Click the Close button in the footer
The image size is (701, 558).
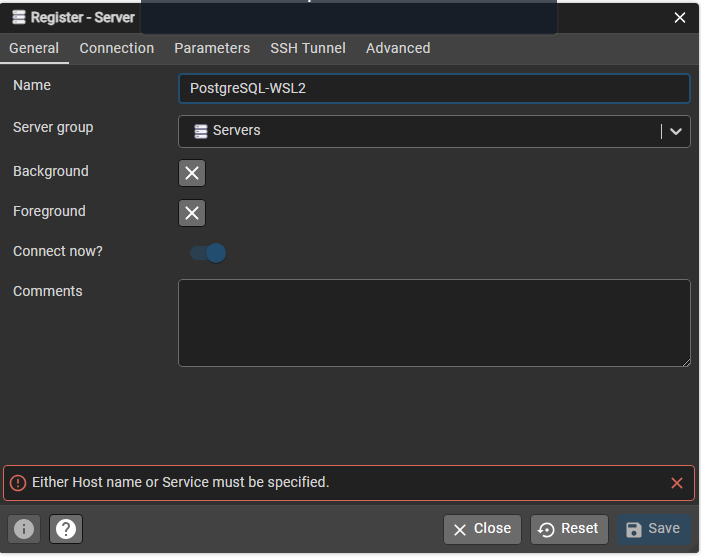[x=482, y=529]
